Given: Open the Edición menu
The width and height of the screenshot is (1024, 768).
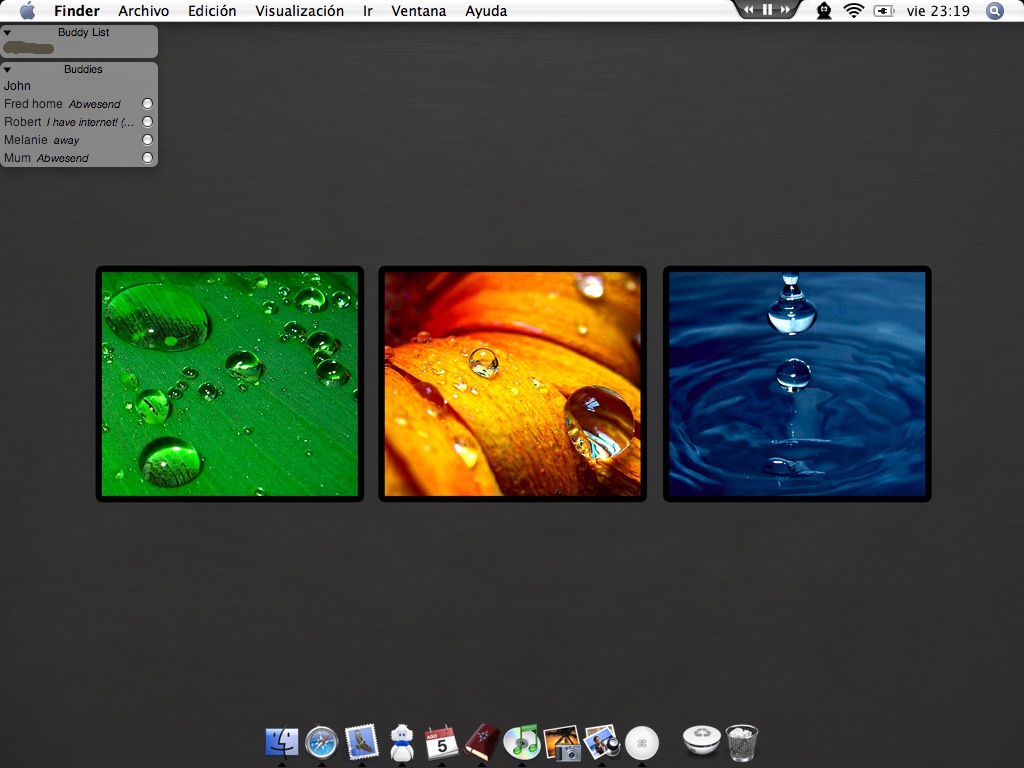Looking at the screenshot, I should click(212, 11).
